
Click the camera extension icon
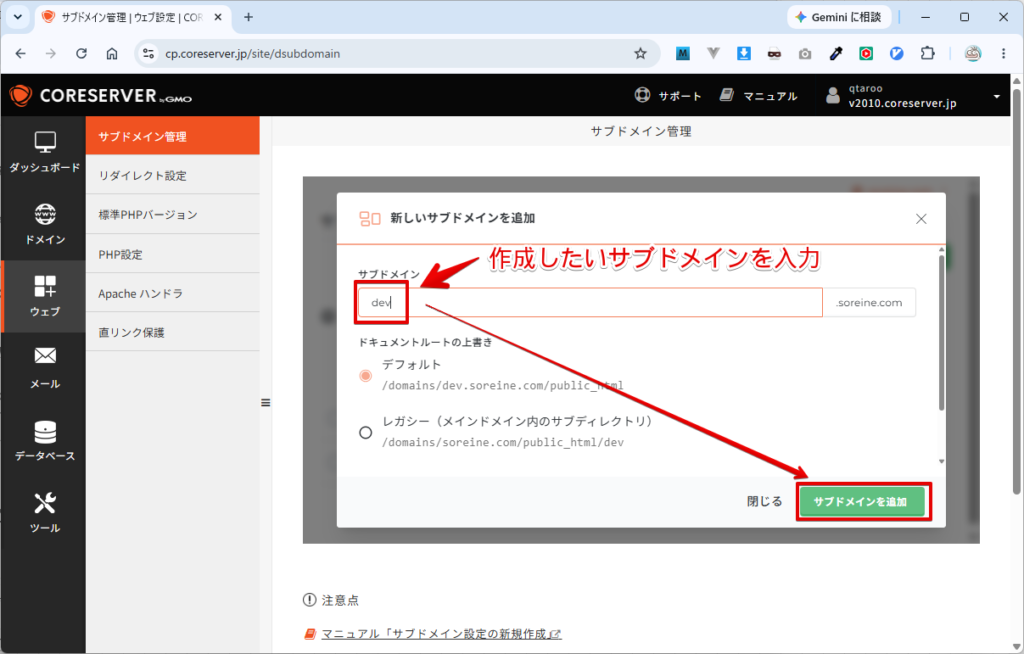point(805,54)
